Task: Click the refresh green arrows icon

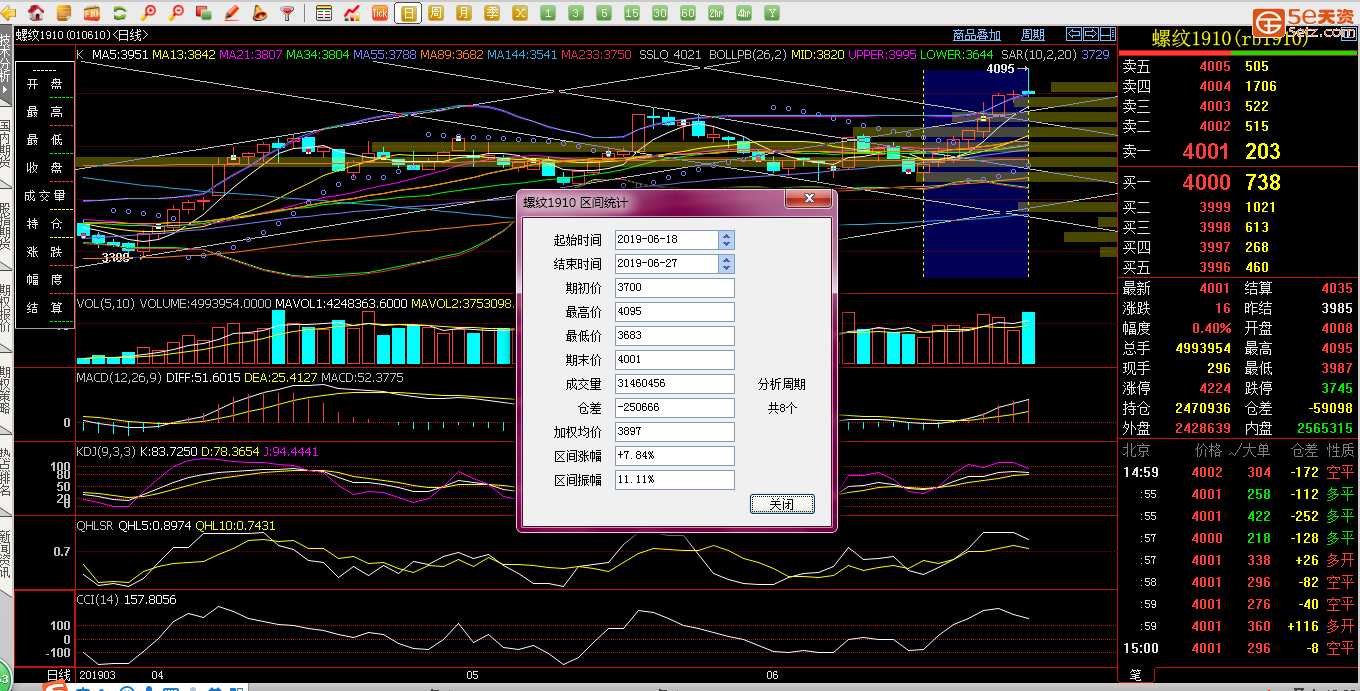Action: 120,13
